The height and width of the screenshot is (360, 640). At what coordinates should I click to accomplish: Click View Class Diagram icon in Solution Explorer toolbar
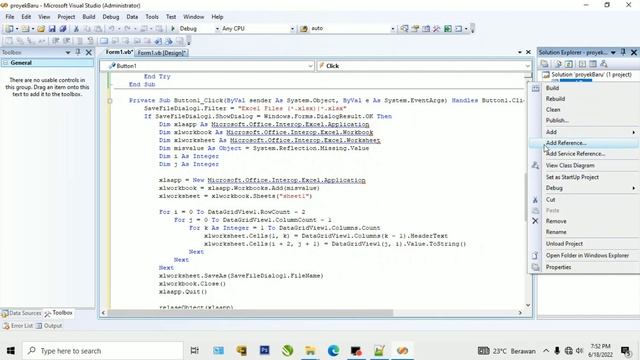604,64
